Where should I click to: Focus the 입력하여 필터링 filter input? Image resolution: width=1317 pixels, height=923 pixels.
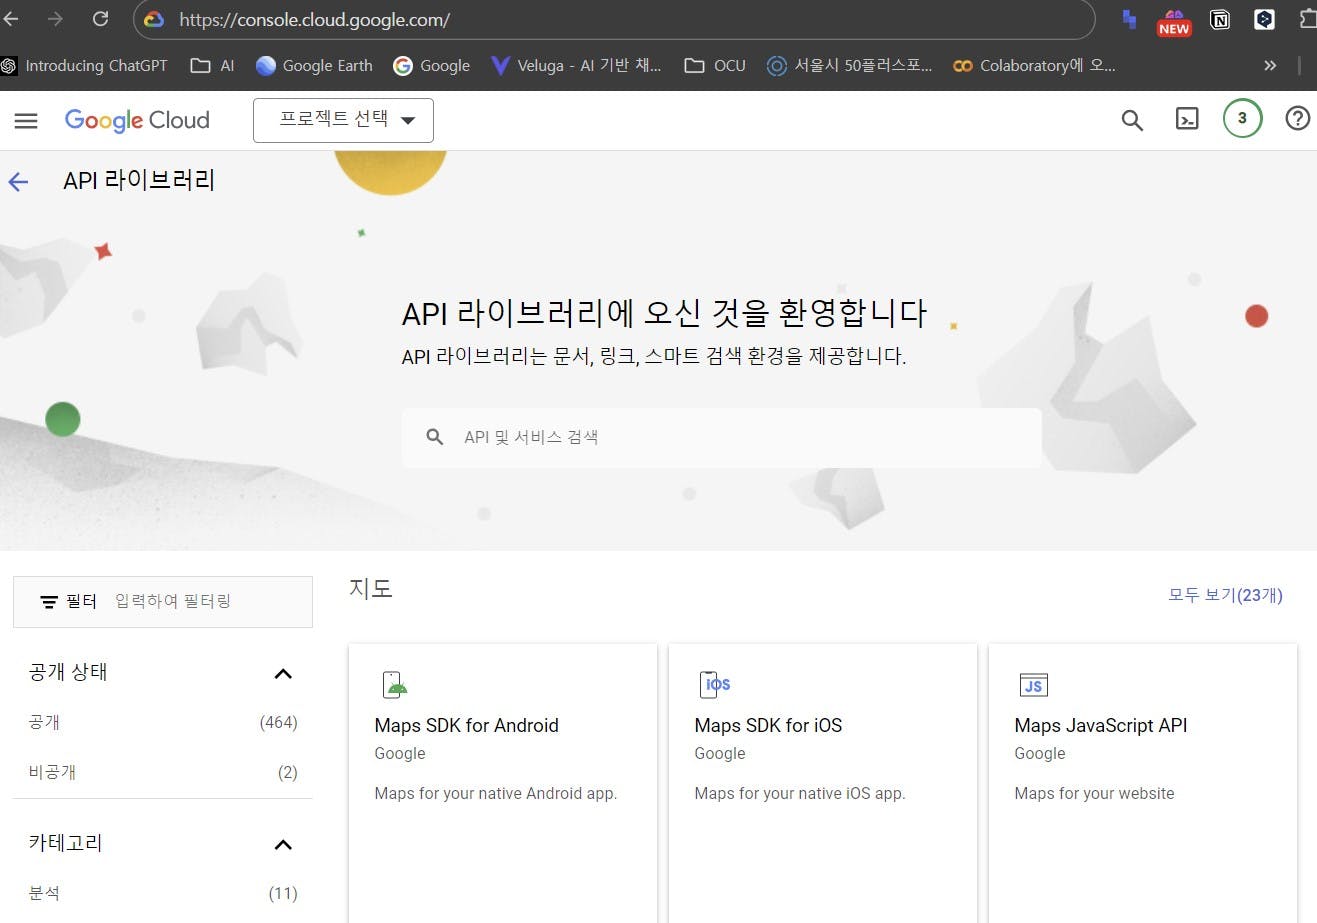tap(172, 601)
